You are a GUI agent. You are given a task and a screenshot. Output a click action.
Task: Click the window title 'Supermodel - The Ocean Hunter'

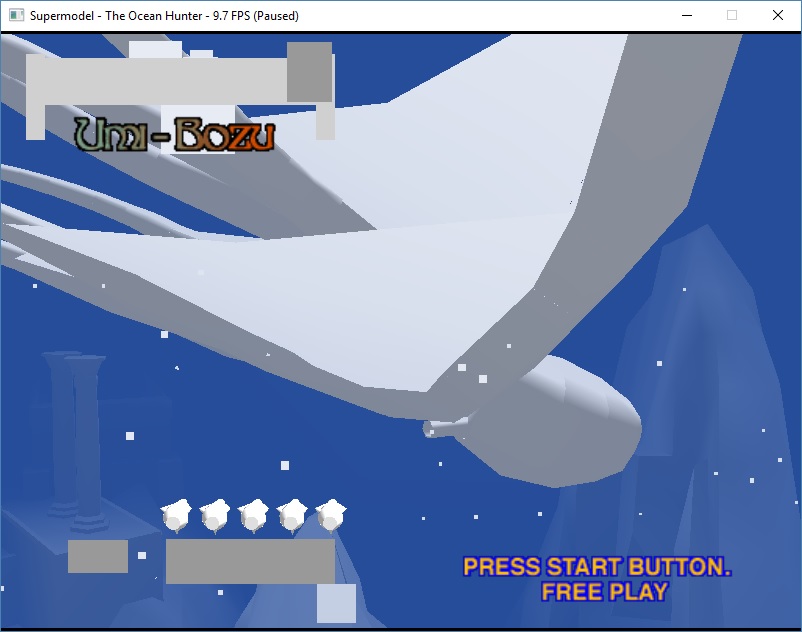click(x=164, y=16)
